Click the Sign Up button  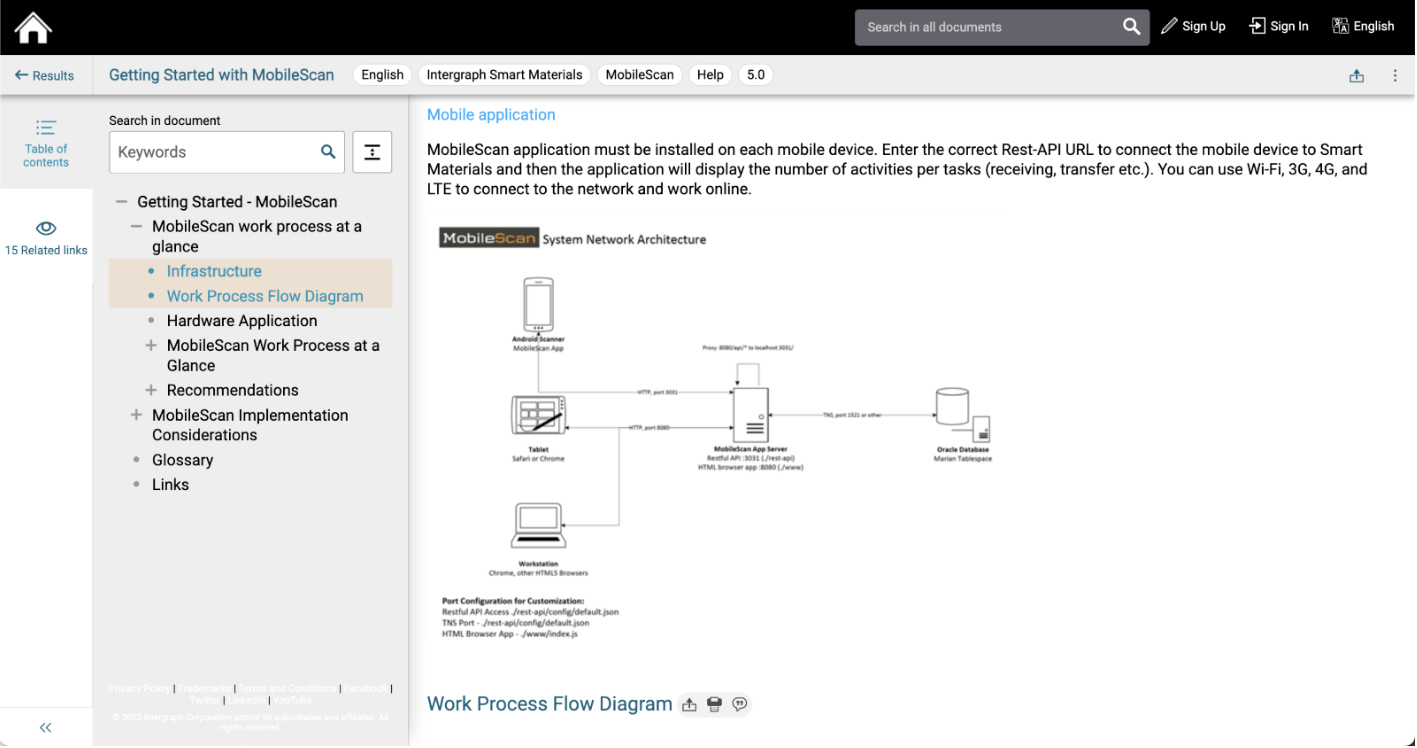point(1193,27)
